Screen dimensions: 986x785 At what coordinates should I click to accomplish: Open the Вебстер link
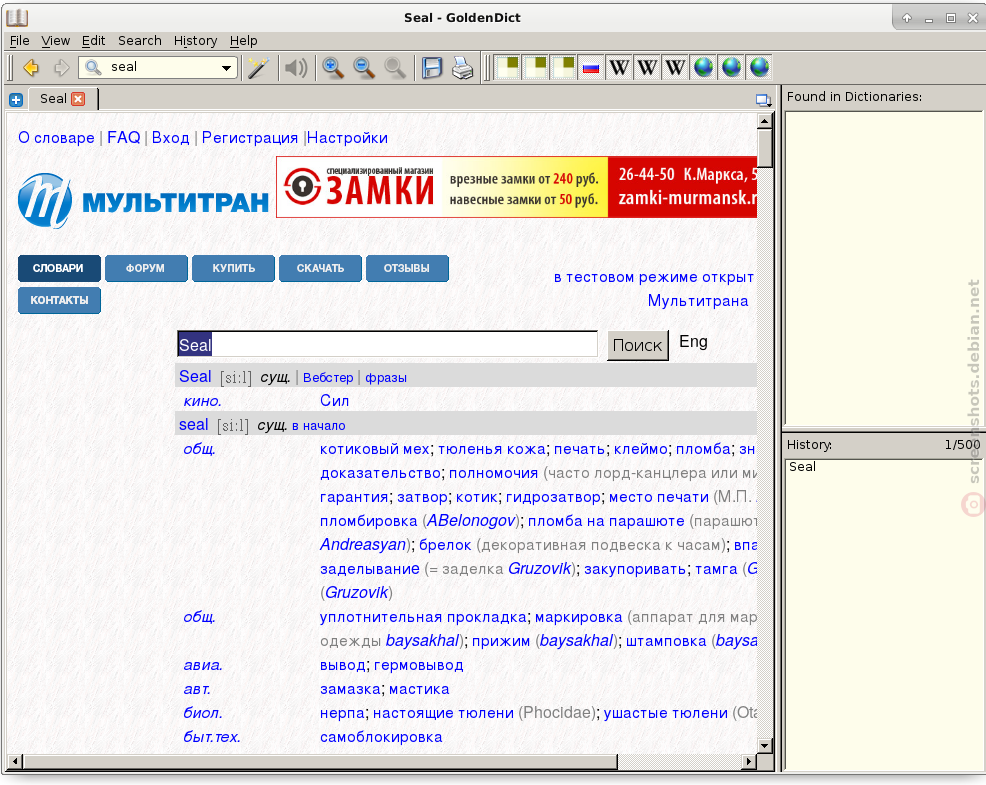tap(328, 377)
